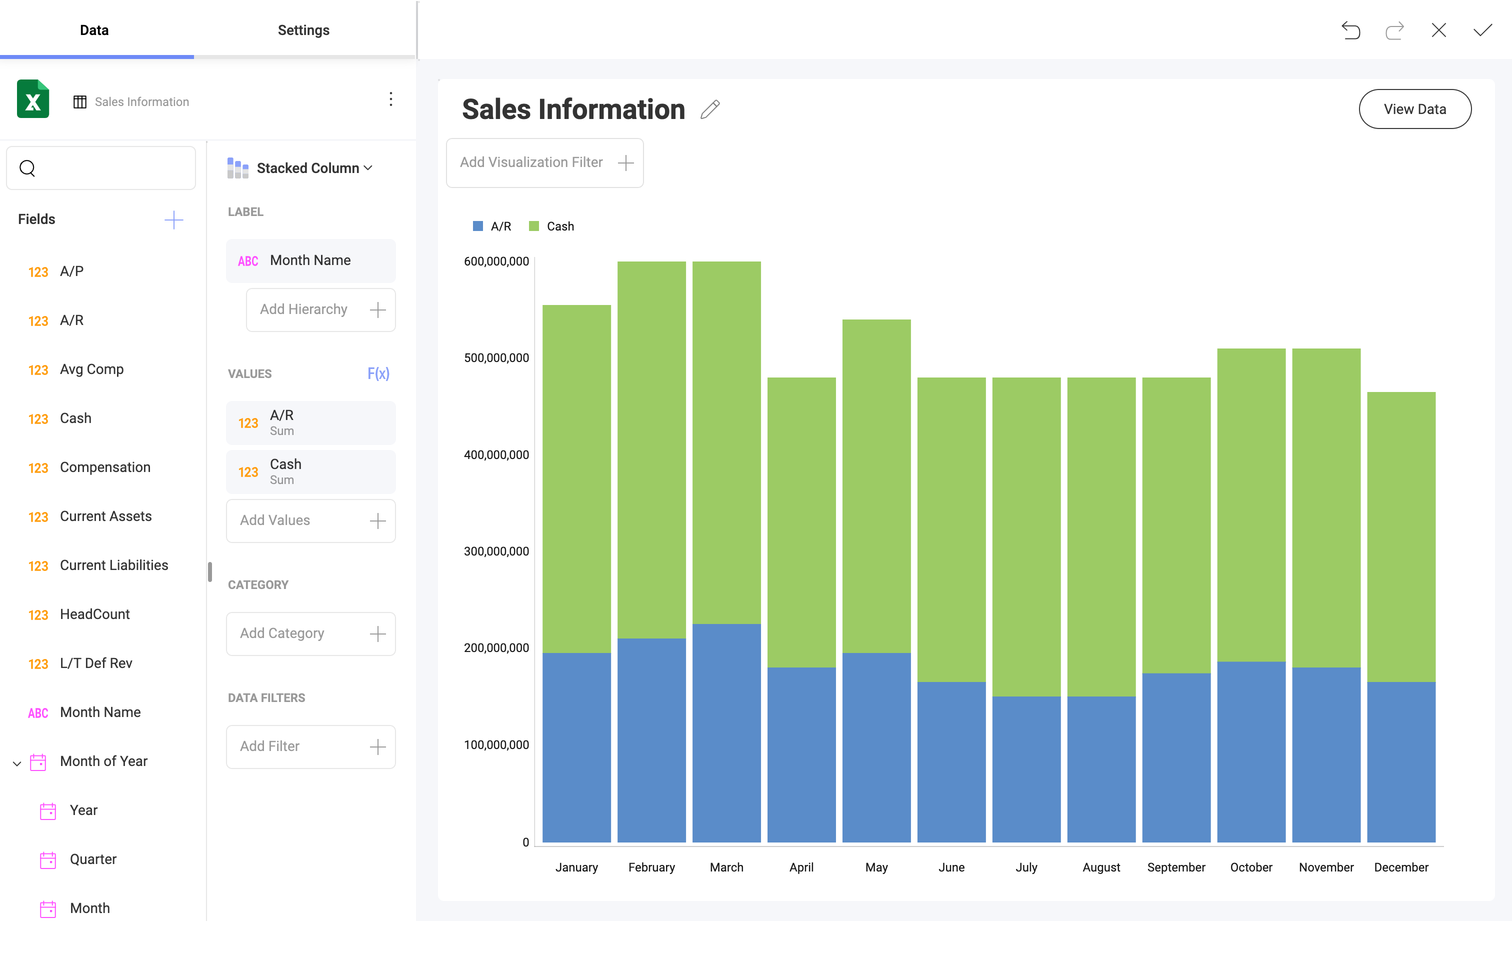Image resolution: width=1512 pixels, height=962 pixels.
Task: Click the fields panel scrollbar handle
Action: (210, 572)
